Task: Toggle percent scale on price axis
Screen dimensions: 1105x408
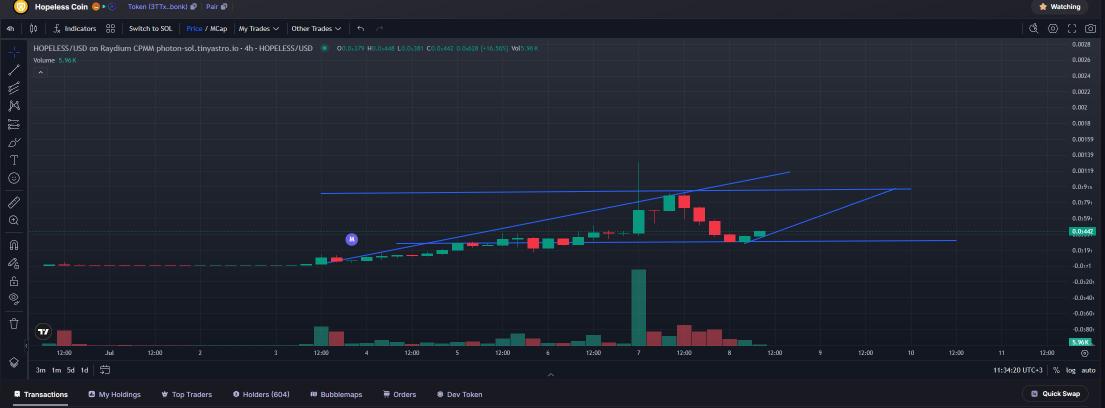Action: pos(1056,370)
